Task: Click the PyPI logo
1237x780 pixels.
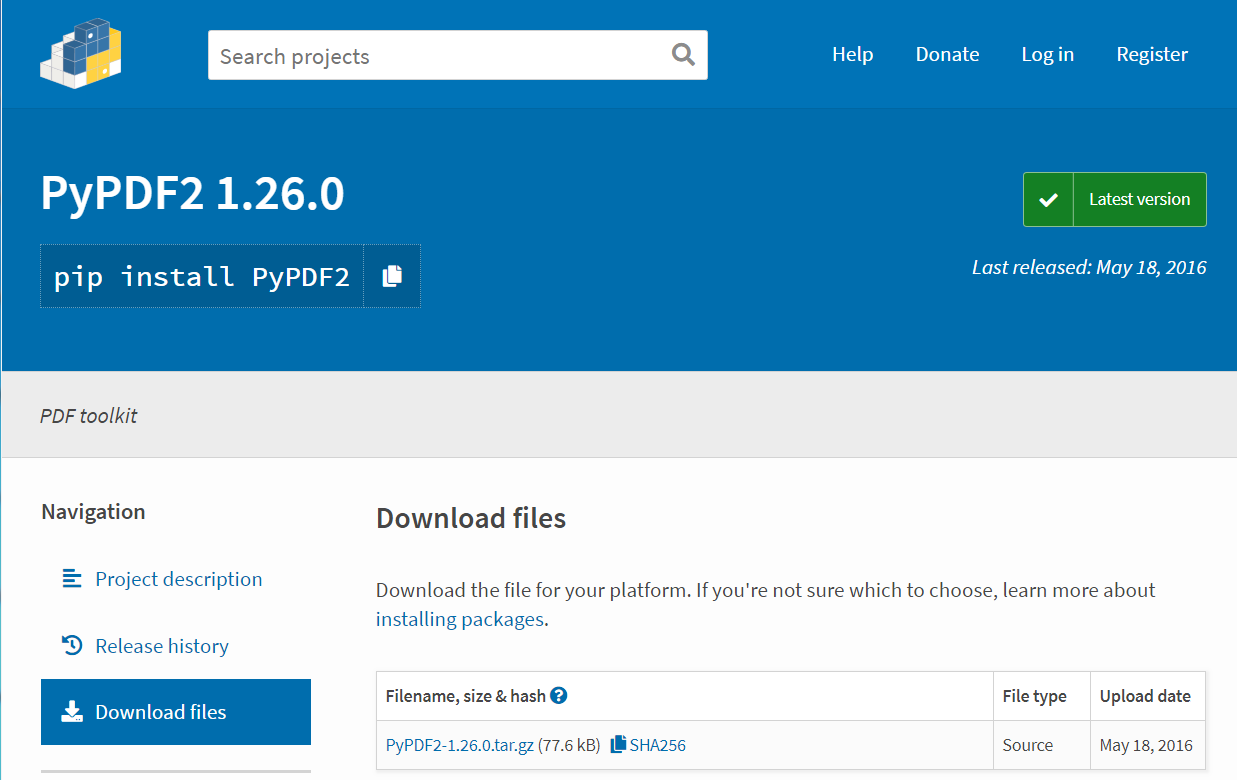Action: (x=81, y=53)
